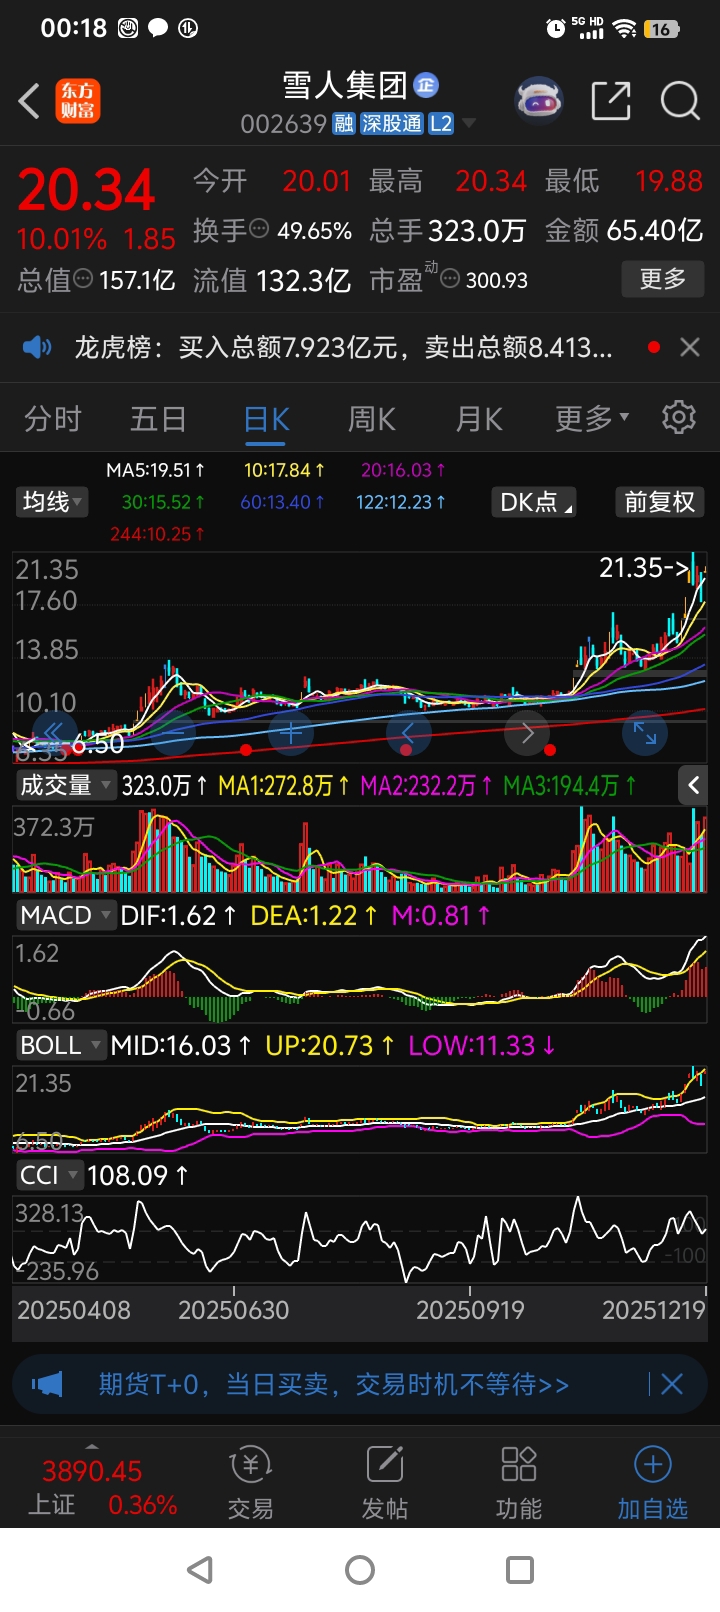
Task: Tap the back arrow
Action: [x=29, y=101]
